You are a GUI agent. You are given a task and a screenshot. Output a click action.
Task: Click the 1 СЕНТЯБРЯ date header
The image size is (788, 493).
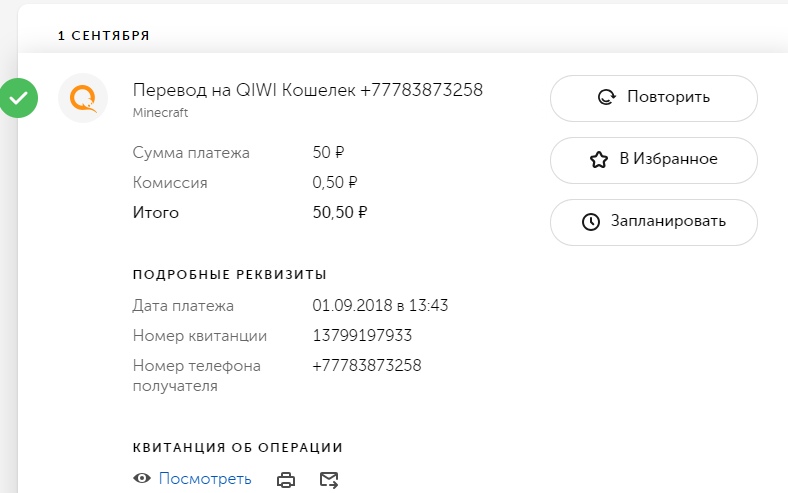click(x=104, y=36)
